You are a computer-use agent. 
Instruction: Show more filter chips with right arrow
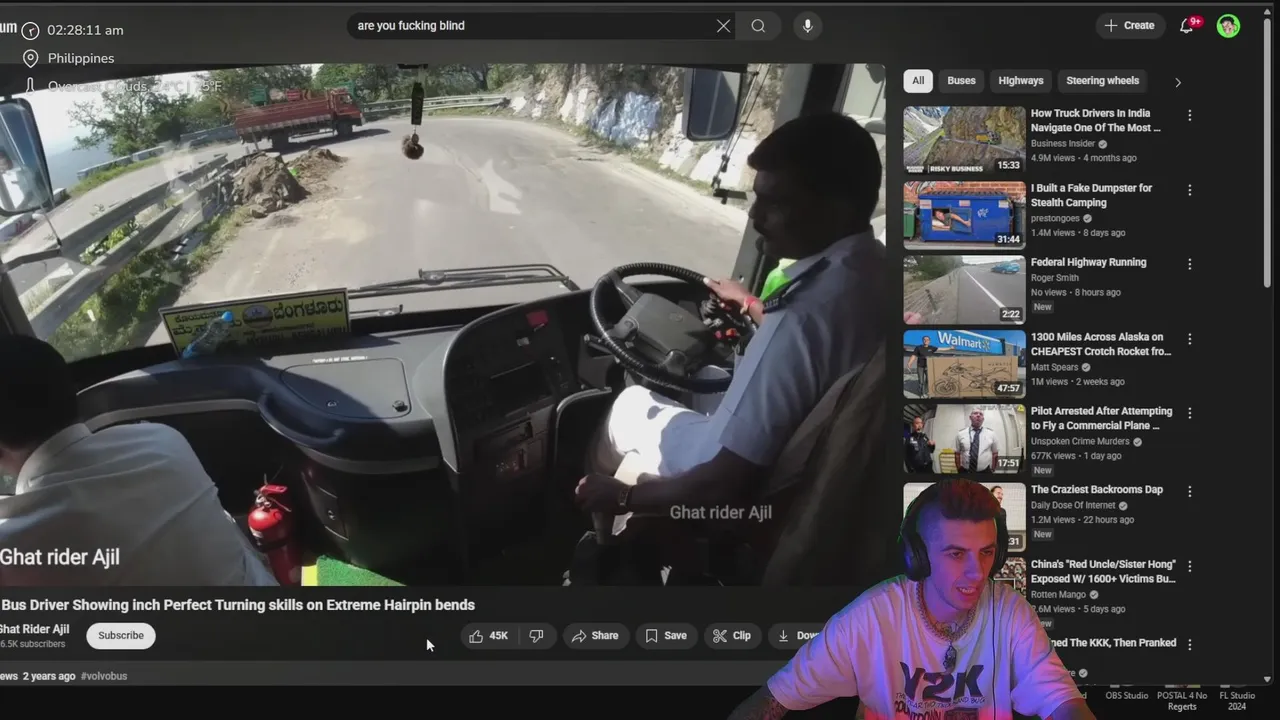pyautogui.click(x=1178, y=82)
